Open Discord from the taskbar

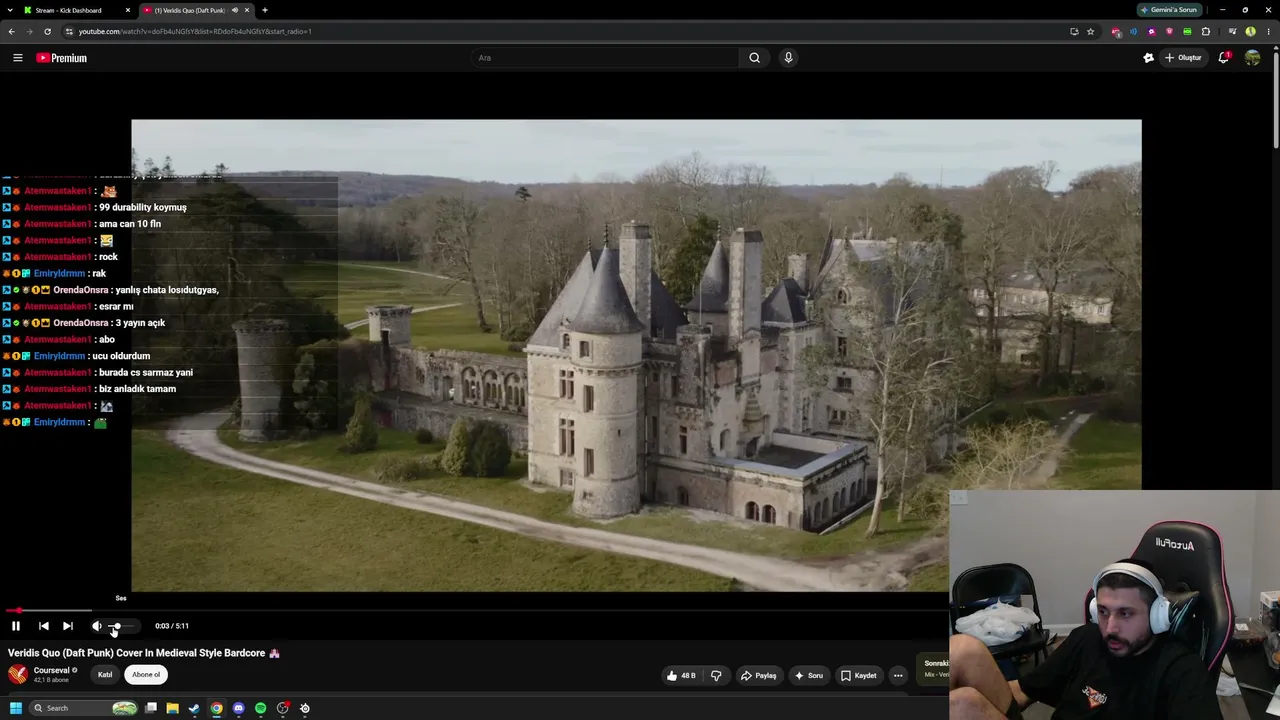pyautogui.click(x=238, y=708)
